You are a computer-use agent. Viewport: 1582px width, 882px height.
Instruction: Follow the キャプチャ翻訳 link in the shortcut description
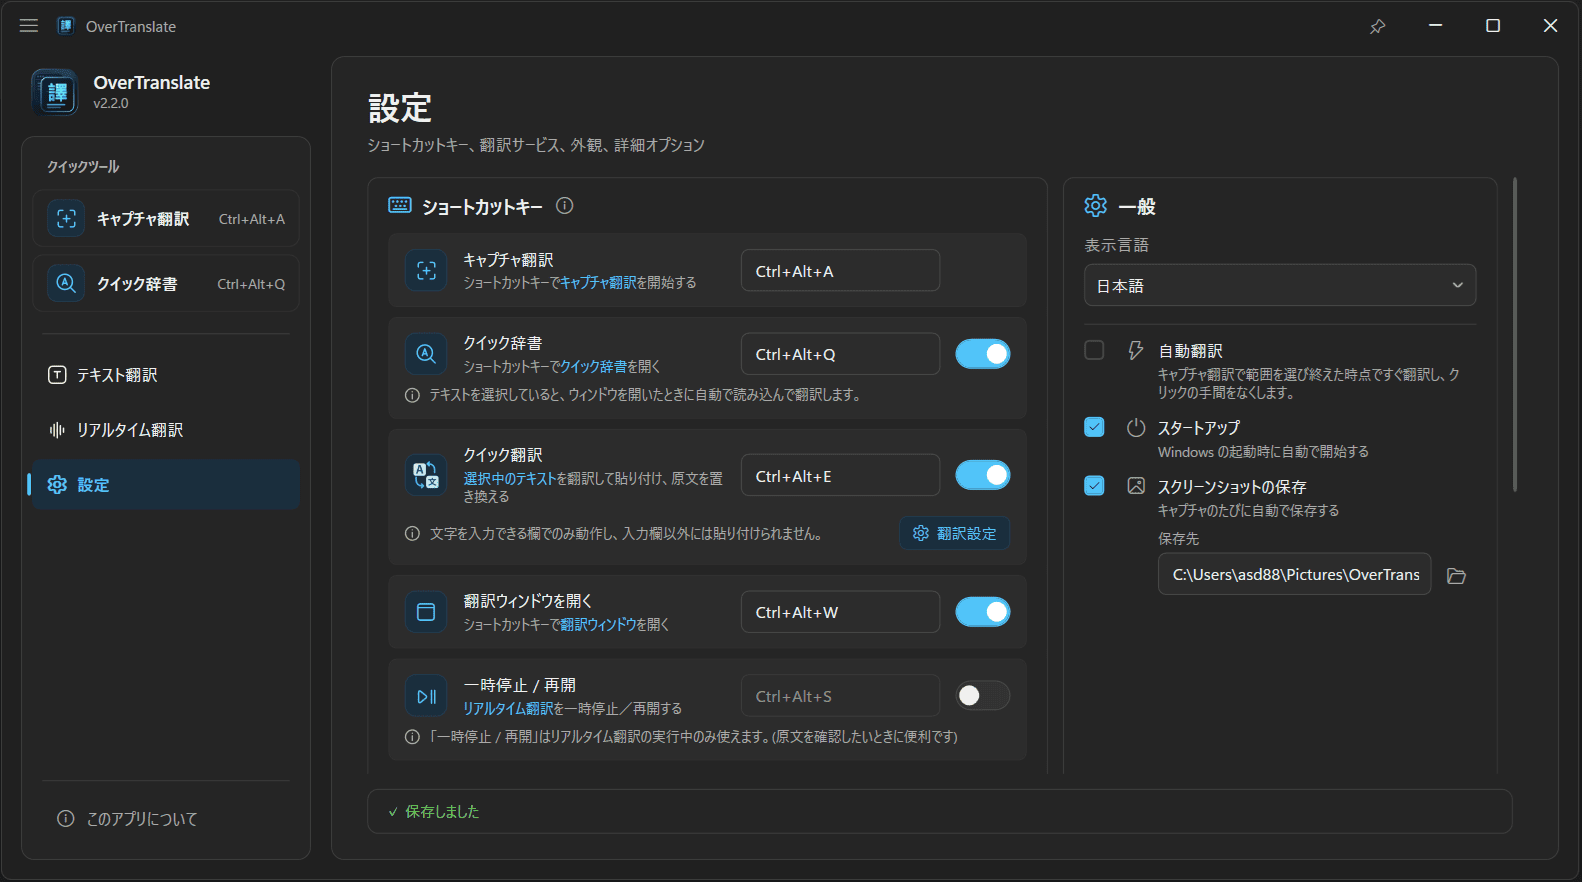pos(598,283)
